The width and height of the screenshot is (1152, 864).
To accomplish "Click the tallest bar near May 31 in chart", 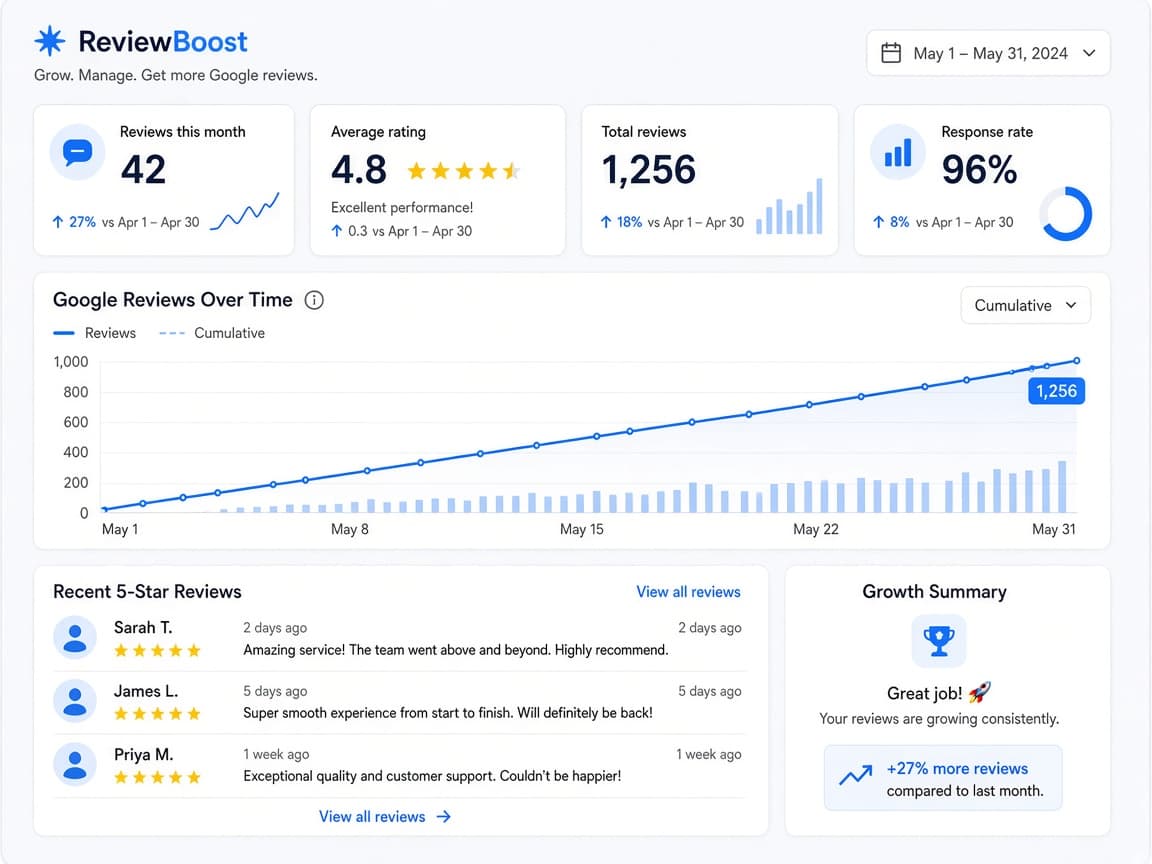I will 1062,486.
